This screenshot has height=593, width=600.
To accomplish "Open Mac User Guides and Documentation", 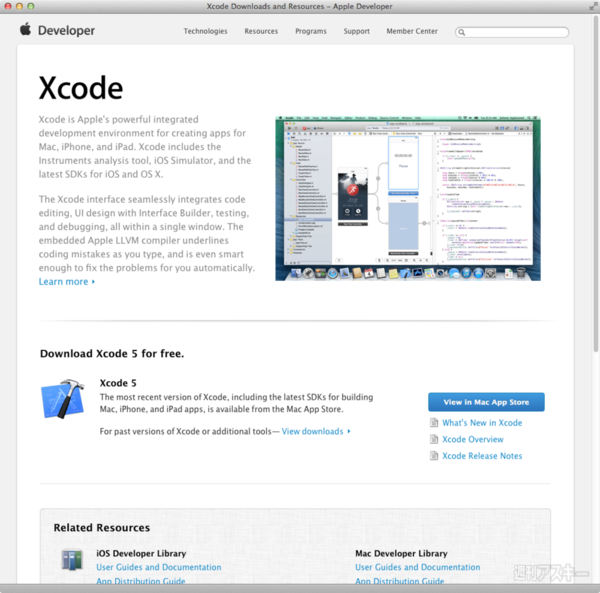I will point(417,567).
